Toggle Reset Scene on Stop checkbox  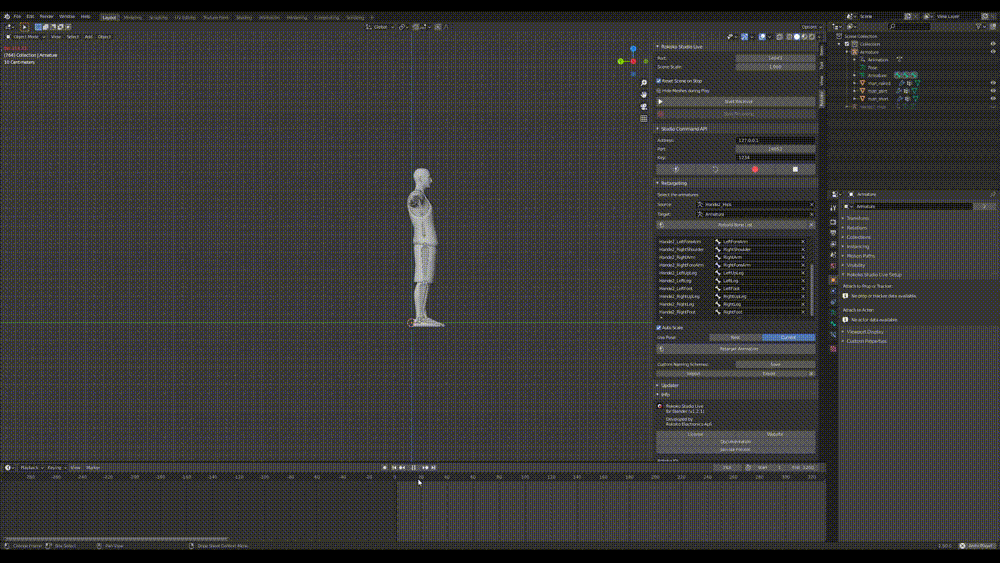[659, 81]
